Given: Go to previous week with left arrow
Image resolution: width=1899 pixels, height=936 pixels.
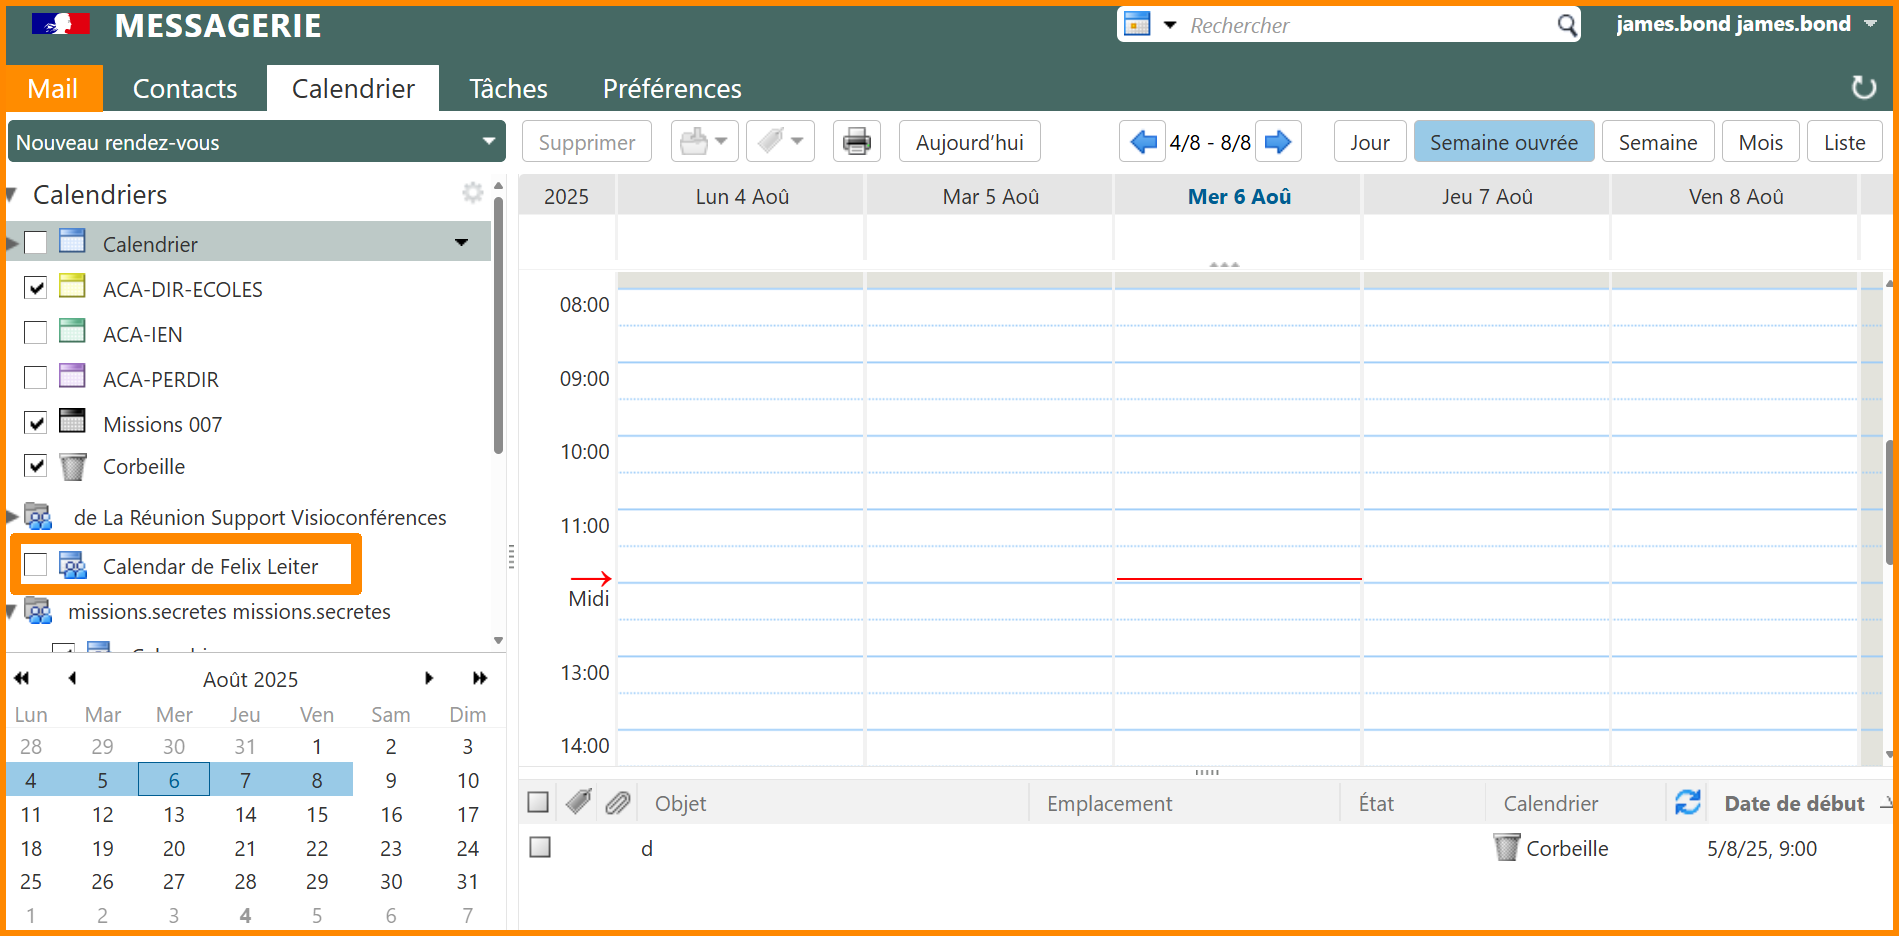Looking at the screenshot, I should pyautogui.click(x=1143, y=142).
